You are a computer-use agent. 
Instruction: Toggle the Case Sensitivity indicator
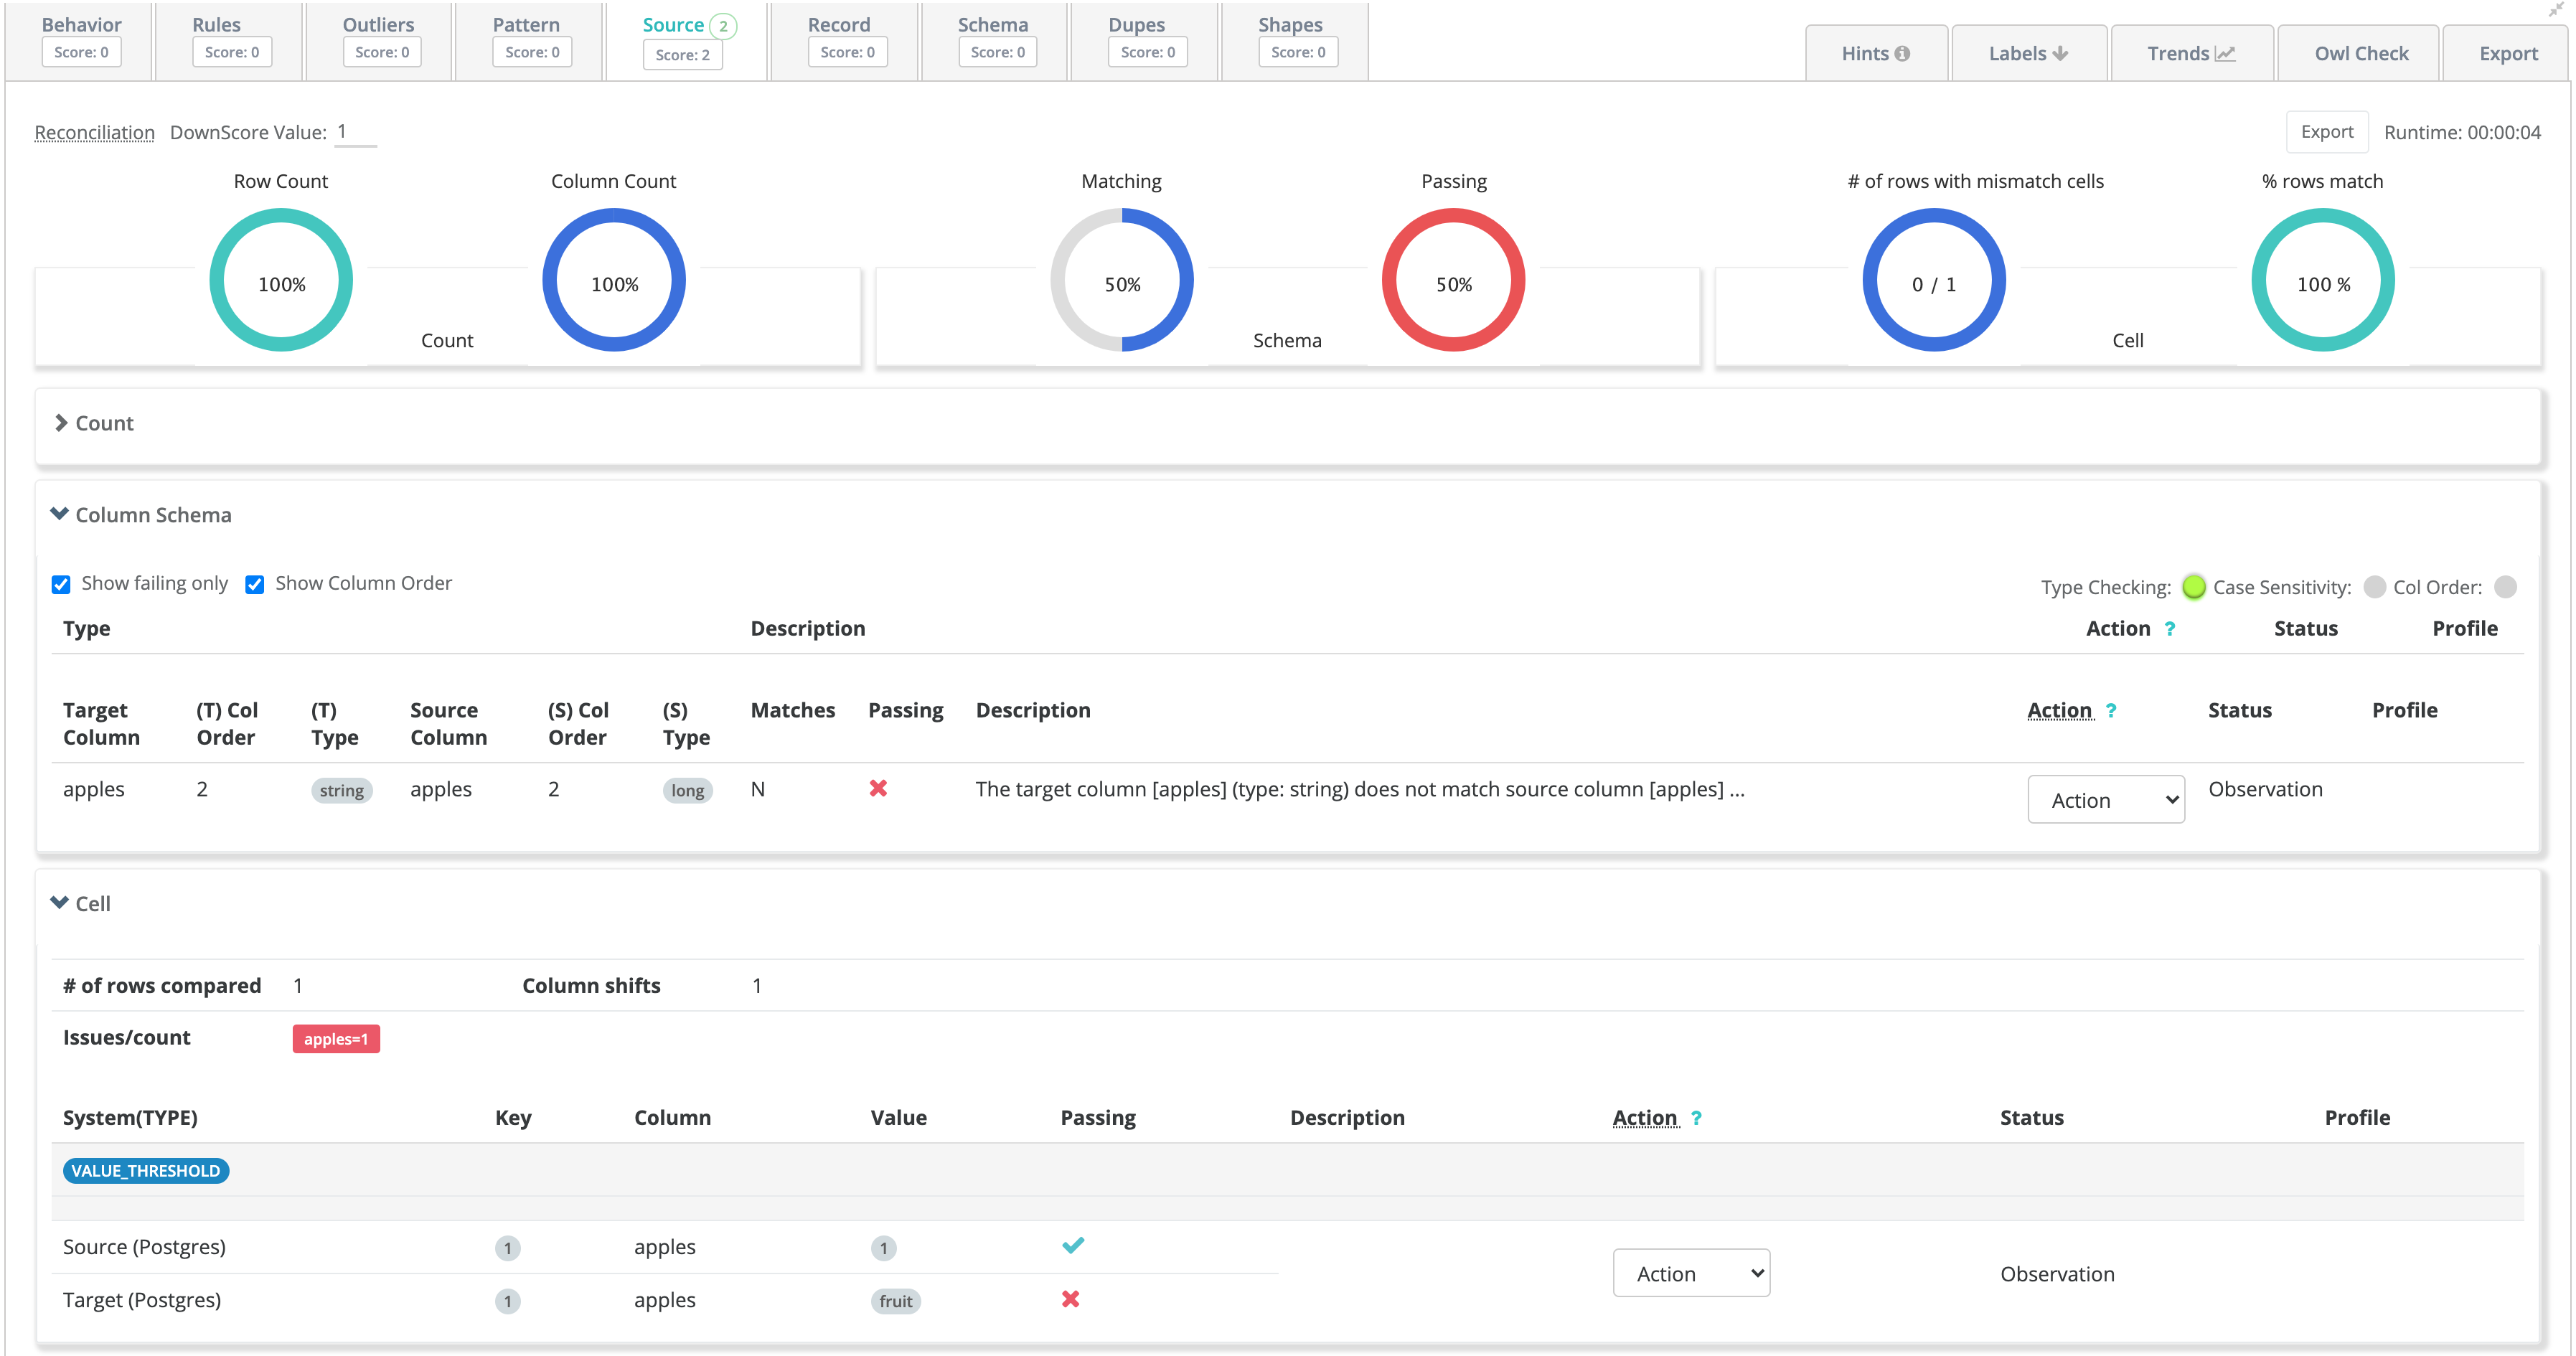2374,587
